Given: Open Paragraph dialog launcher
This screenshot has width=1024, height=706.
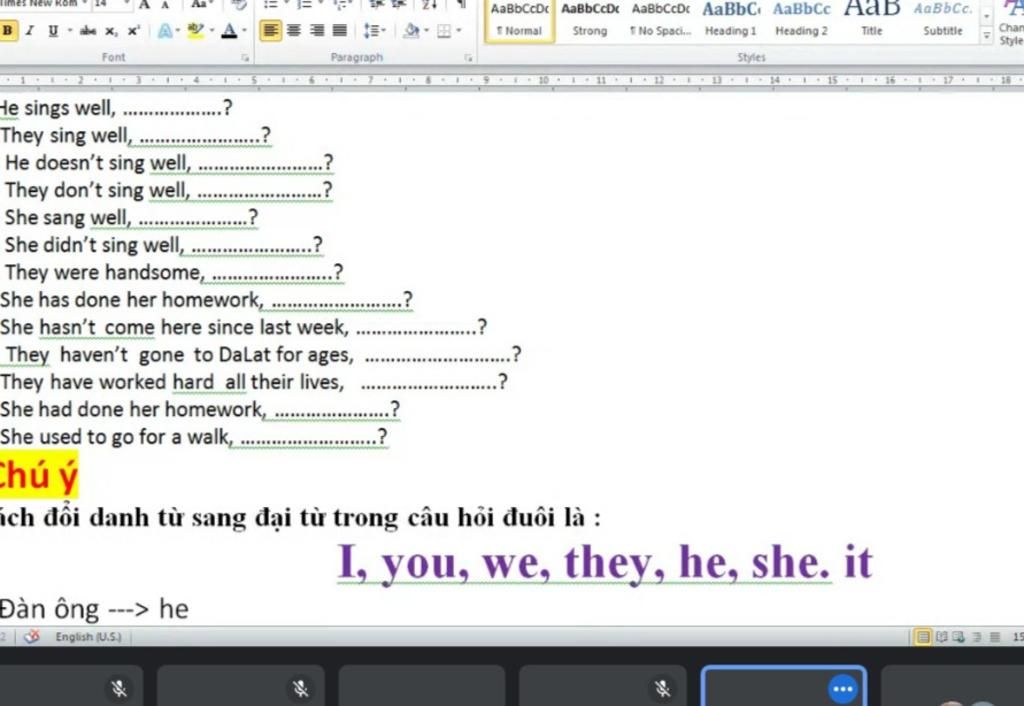Looking at the screenshot, I should [x=468, y=58].
